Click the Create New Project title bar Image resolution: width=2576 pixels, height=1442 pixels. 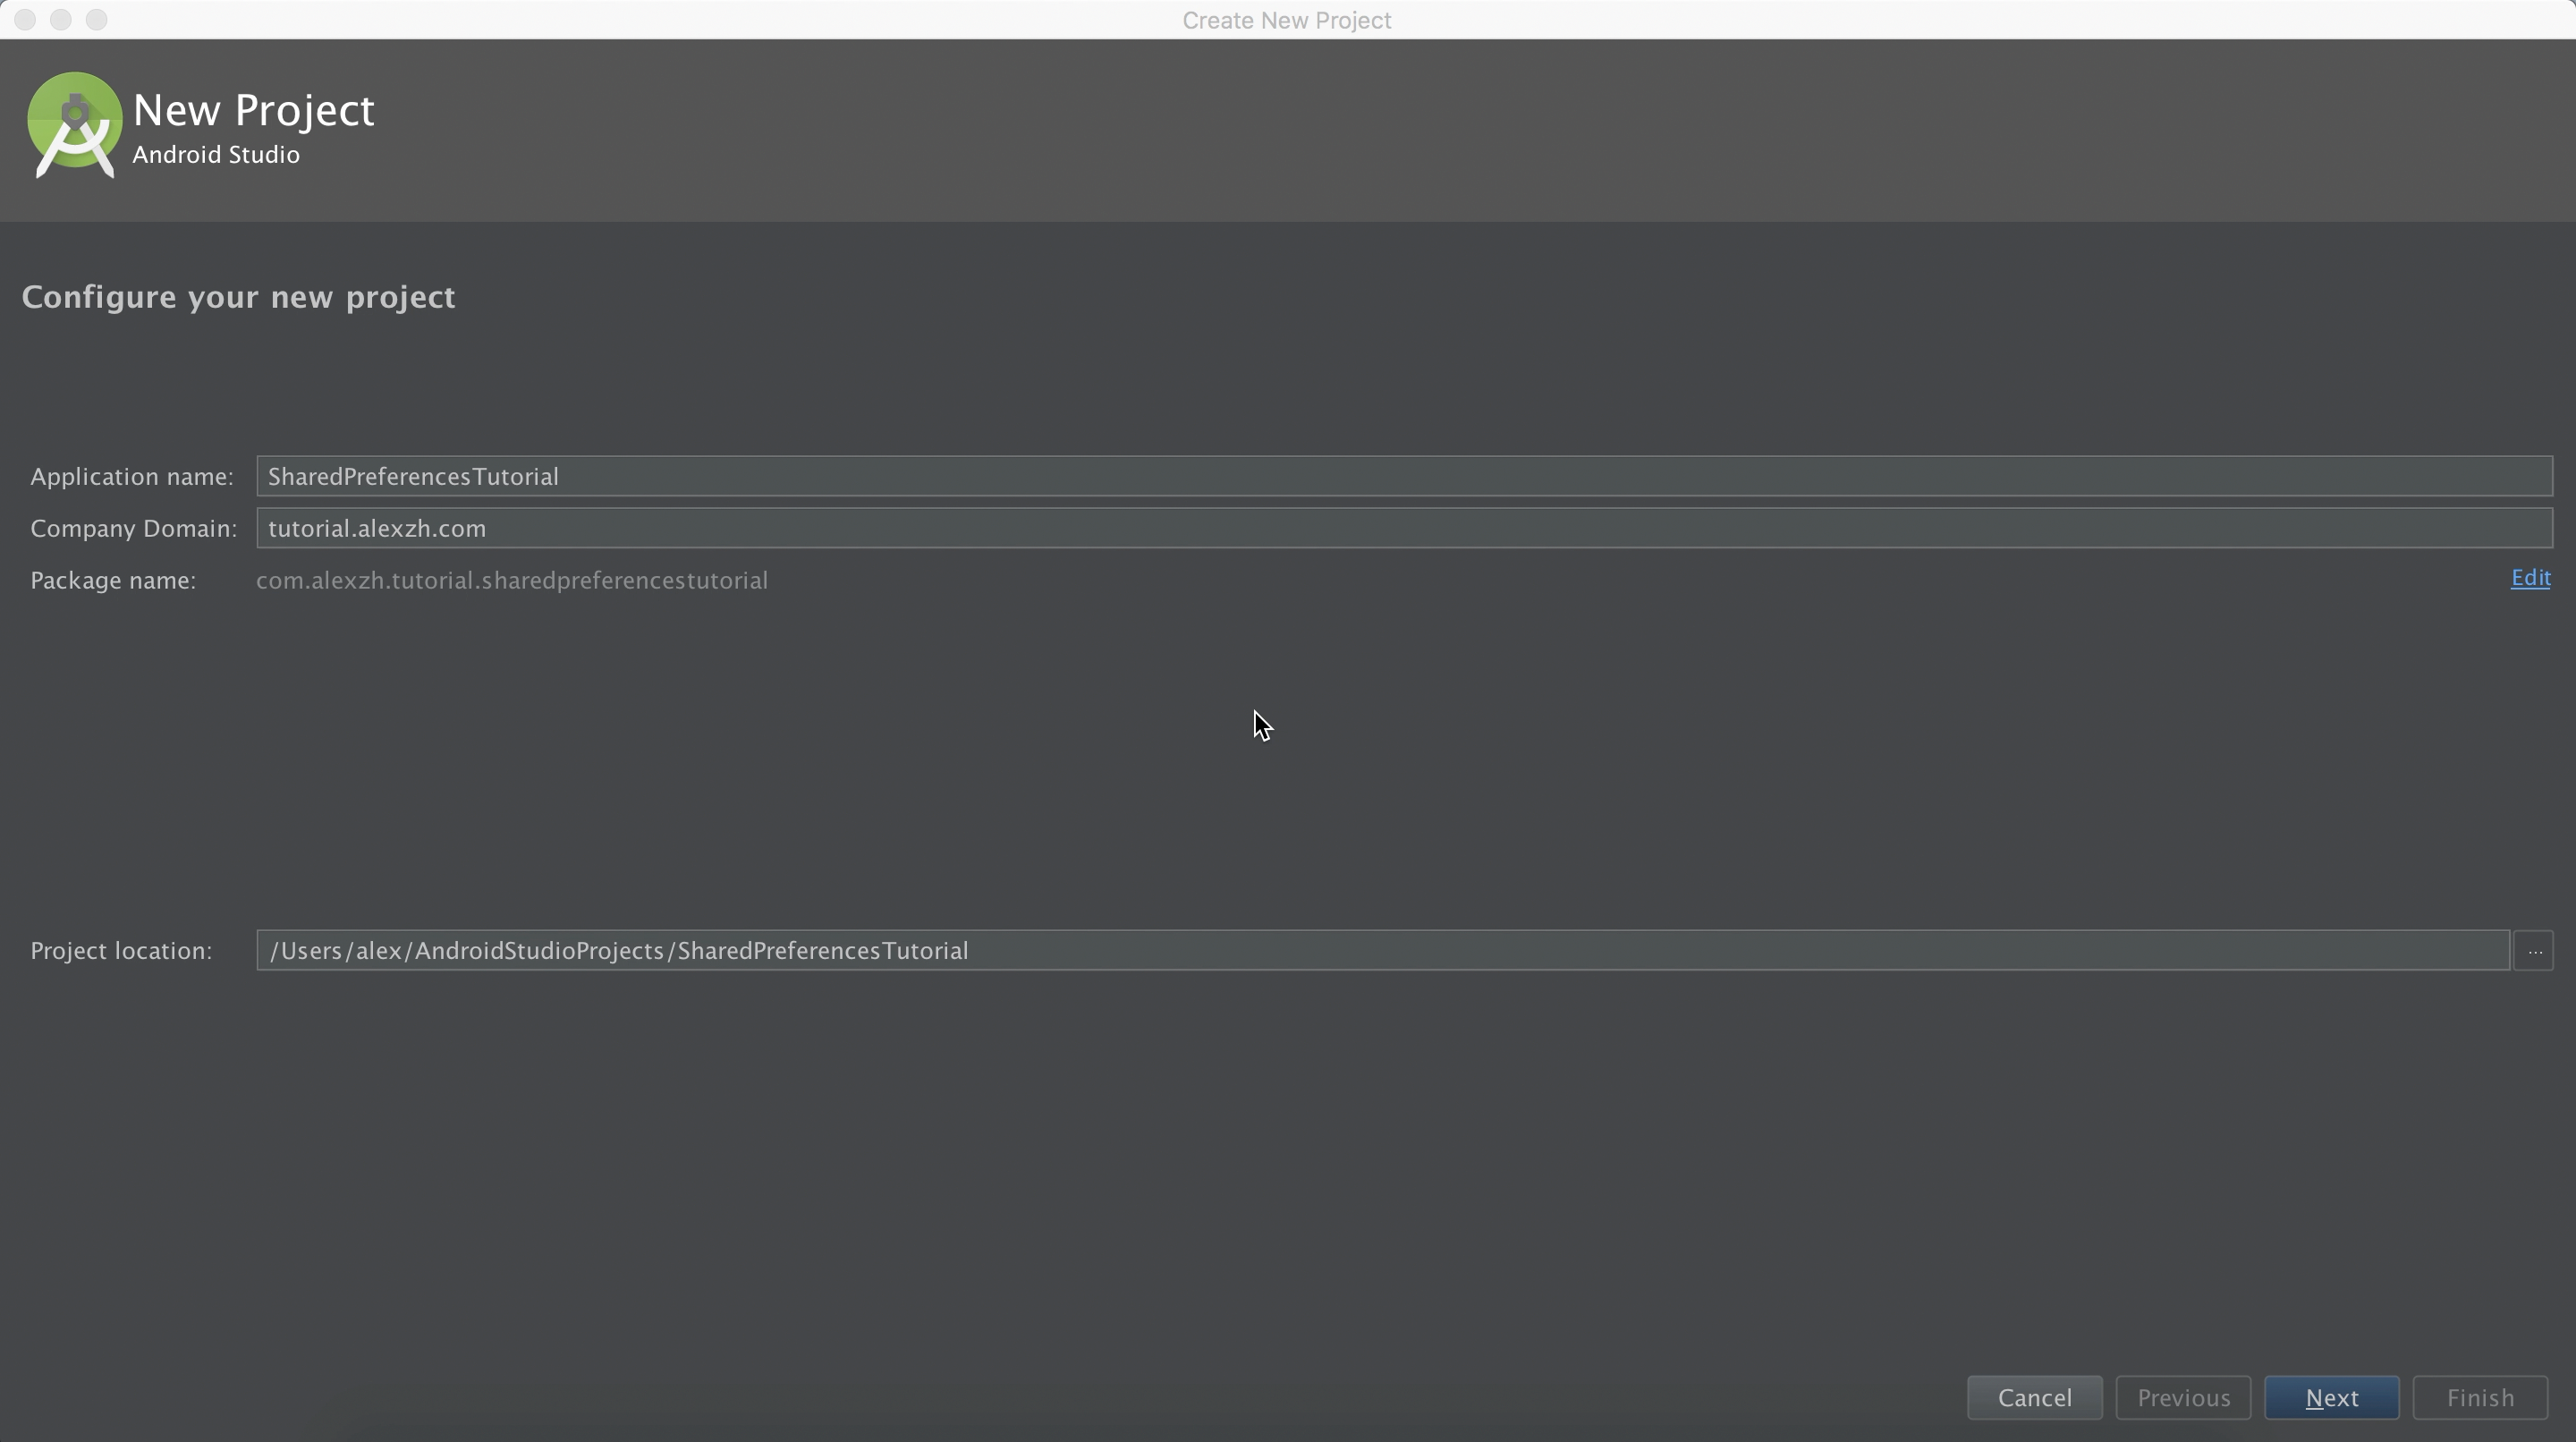point(1286,20)
